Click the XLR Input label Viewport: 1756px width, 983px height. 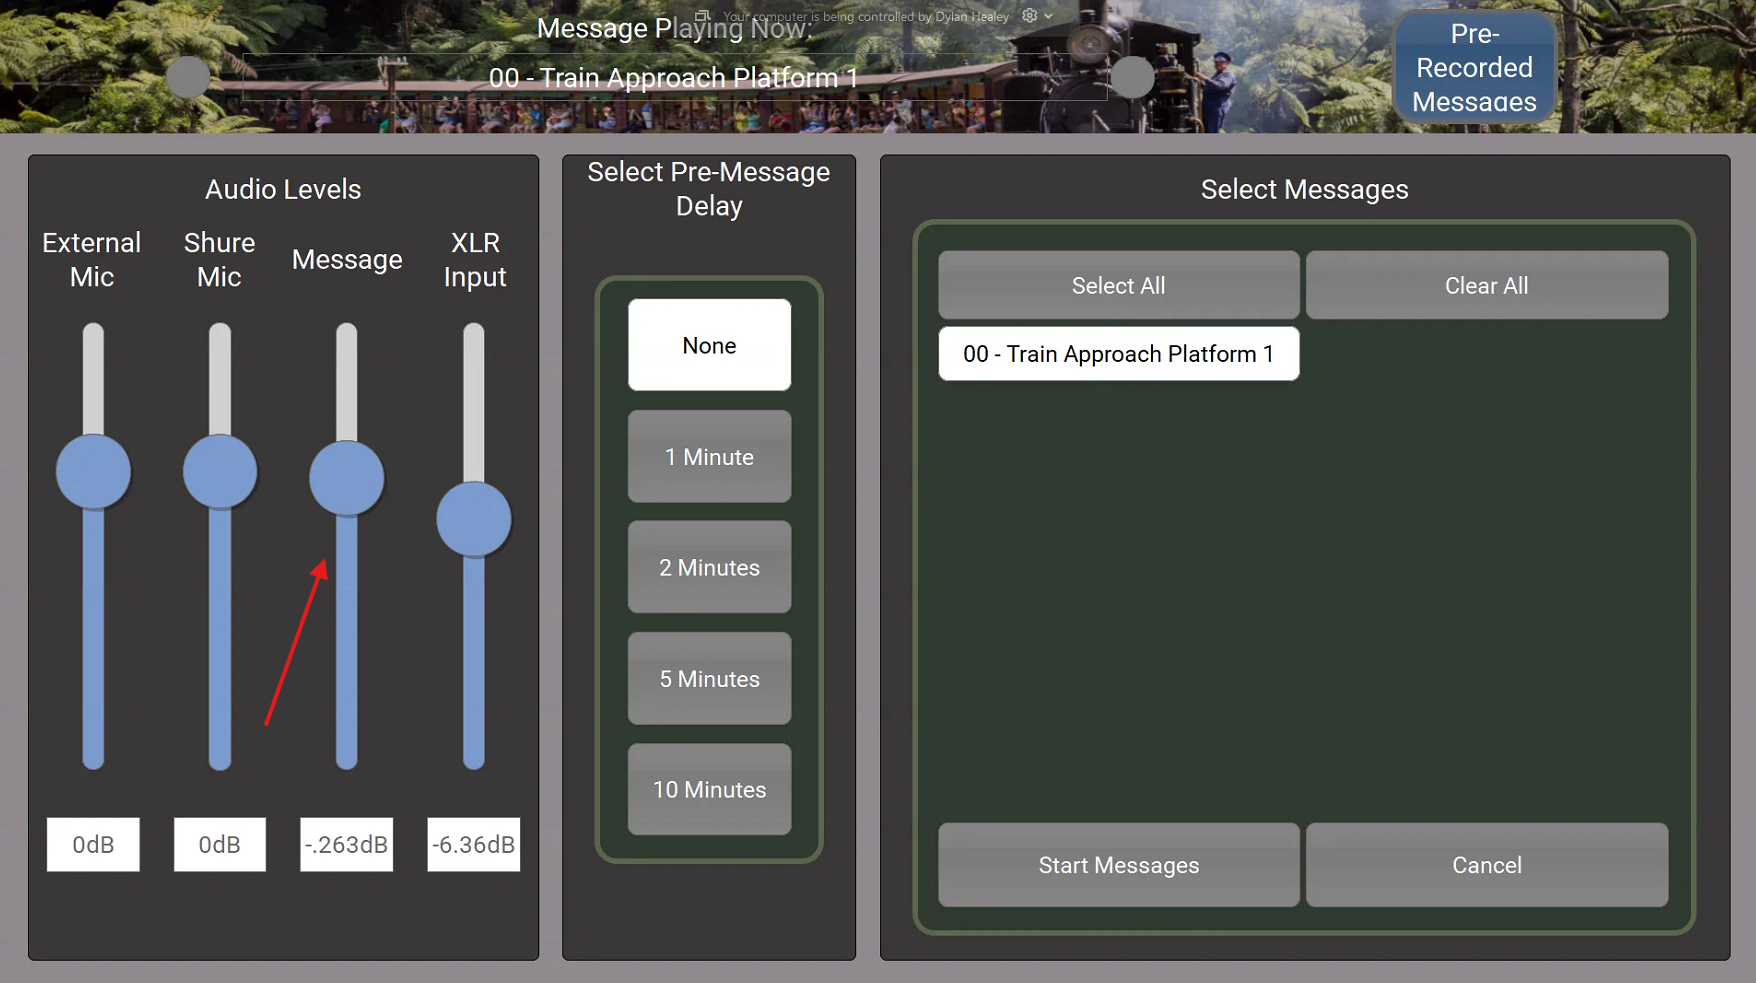pos(475,260)
